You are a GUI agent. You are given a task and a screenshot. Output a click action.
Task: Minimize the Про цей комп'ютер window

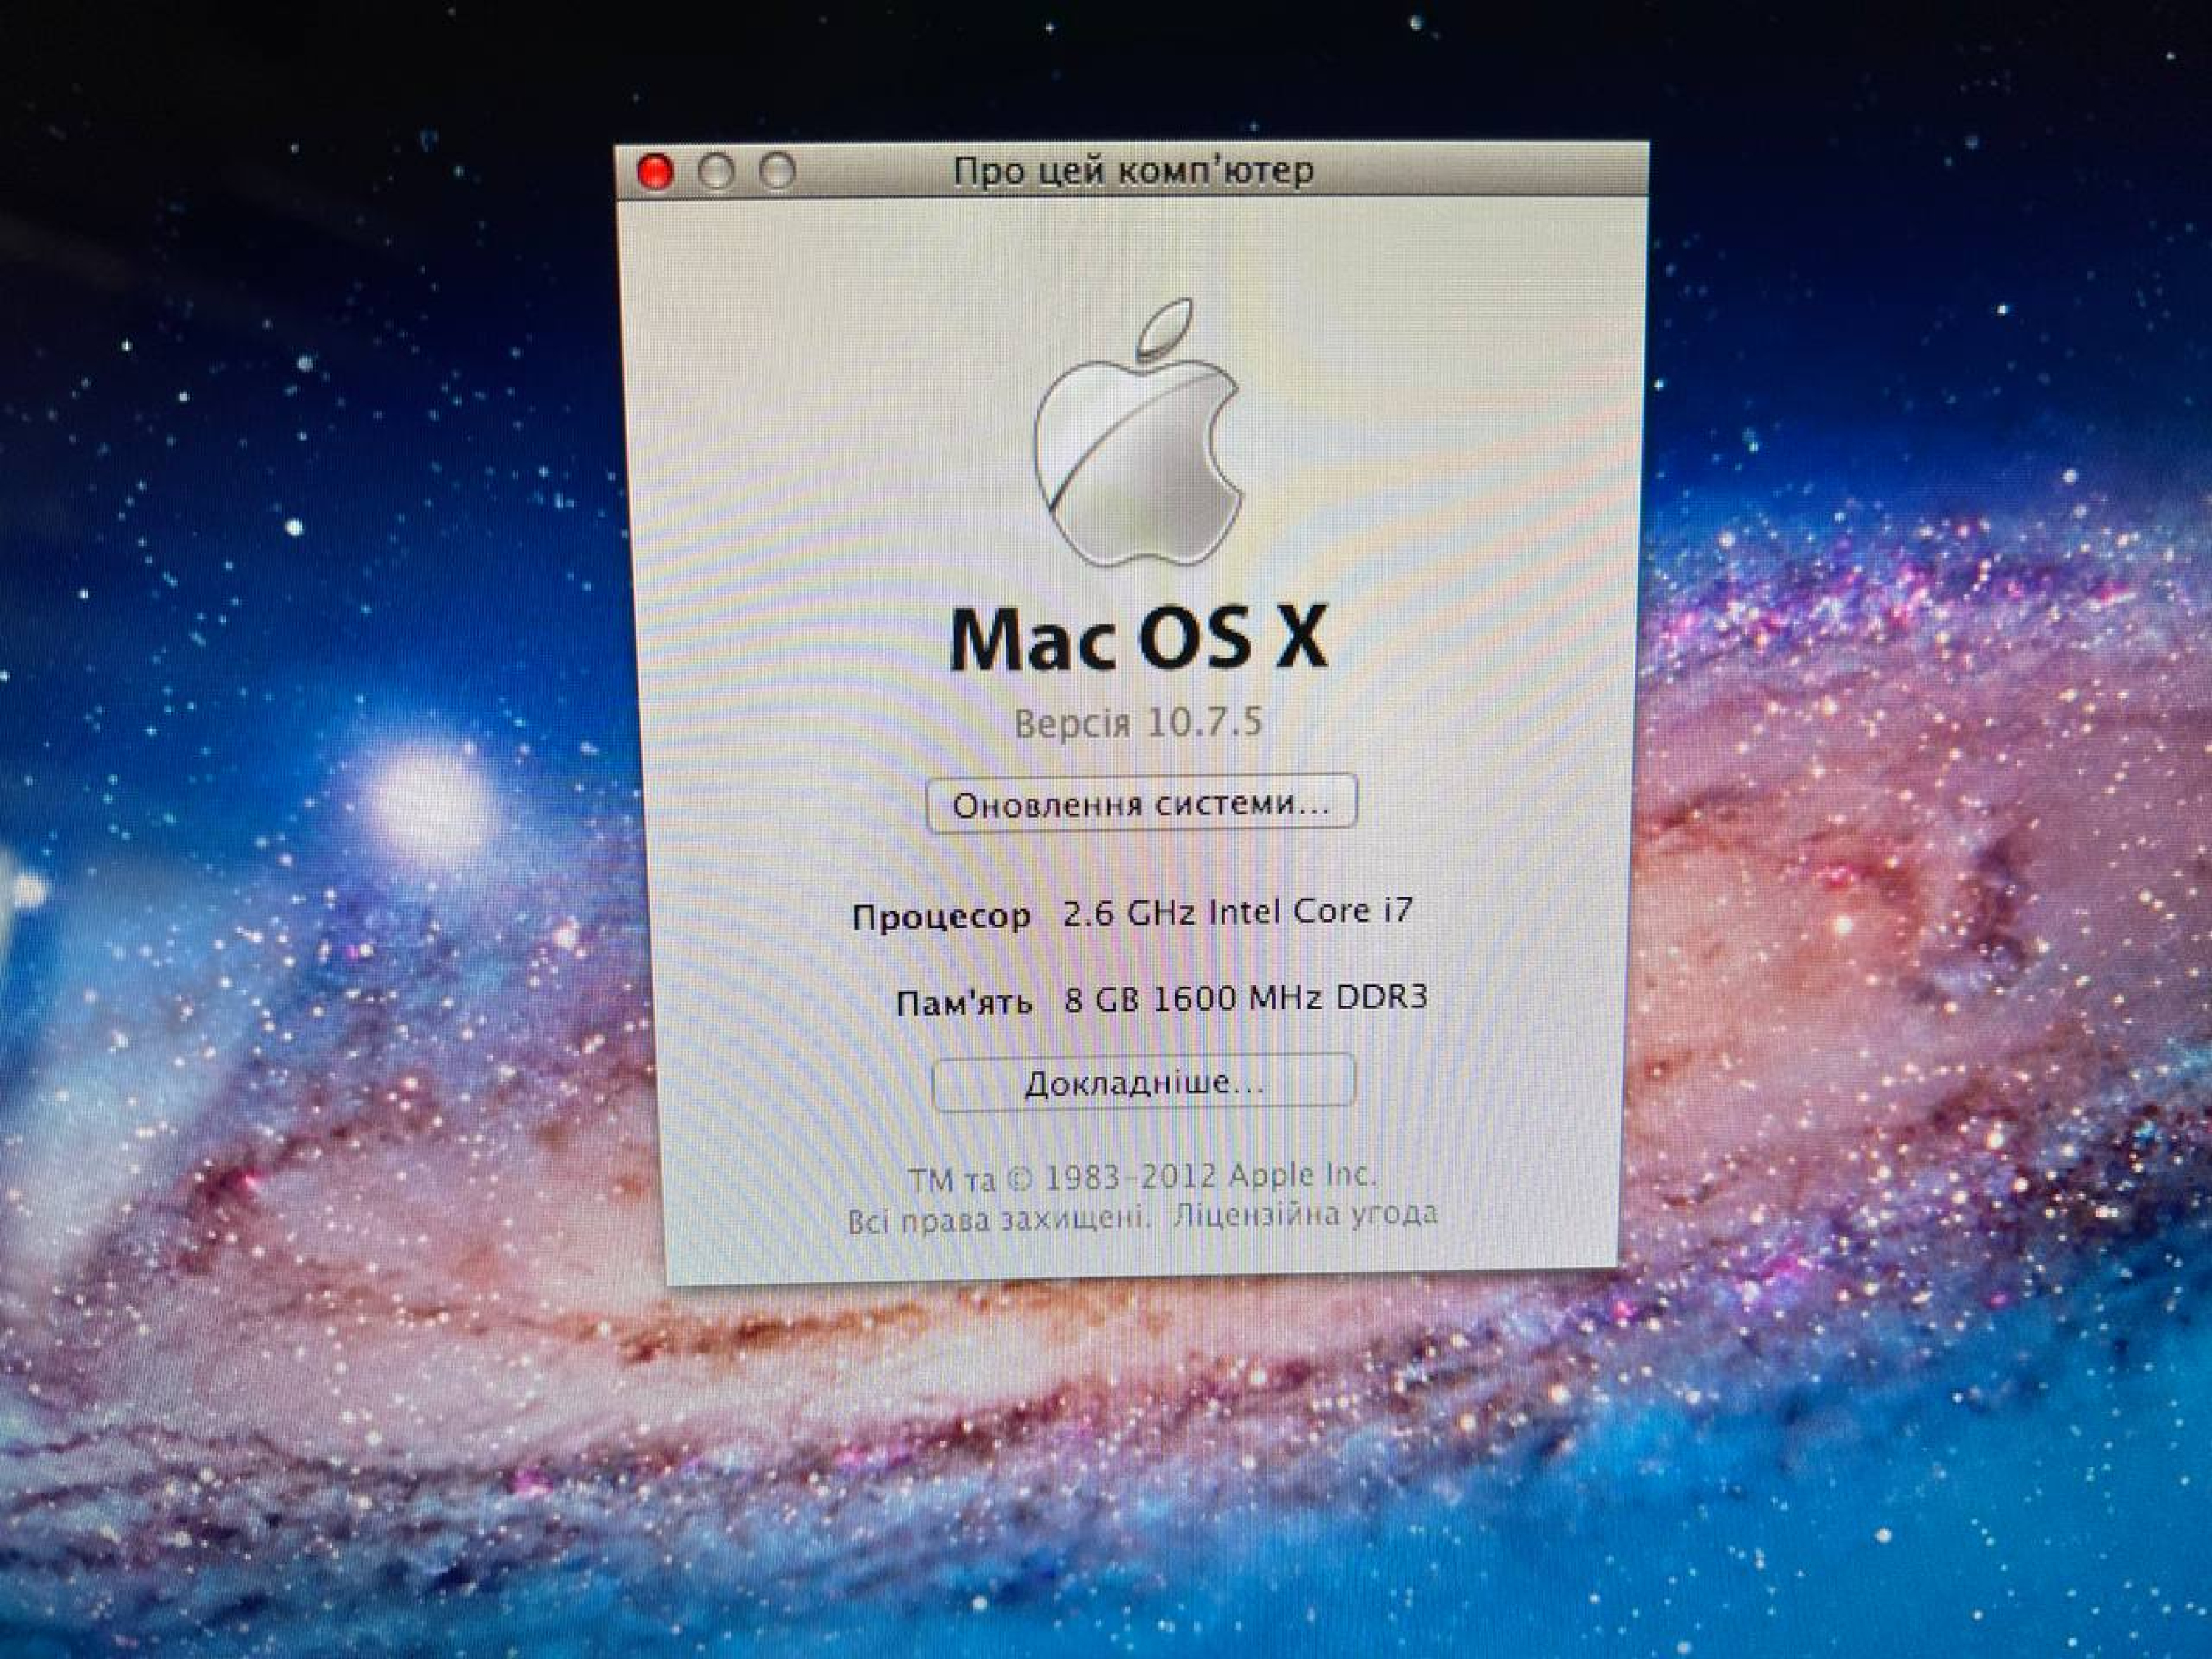[716, 172]
